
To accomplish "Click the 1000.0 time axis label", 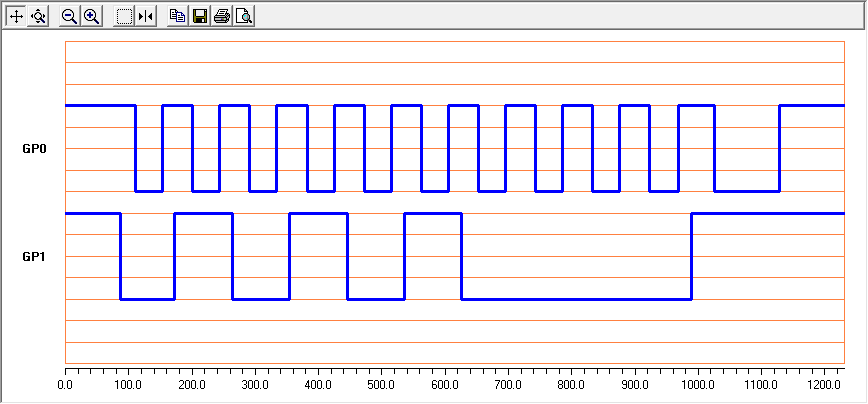I will pos(698,384).
